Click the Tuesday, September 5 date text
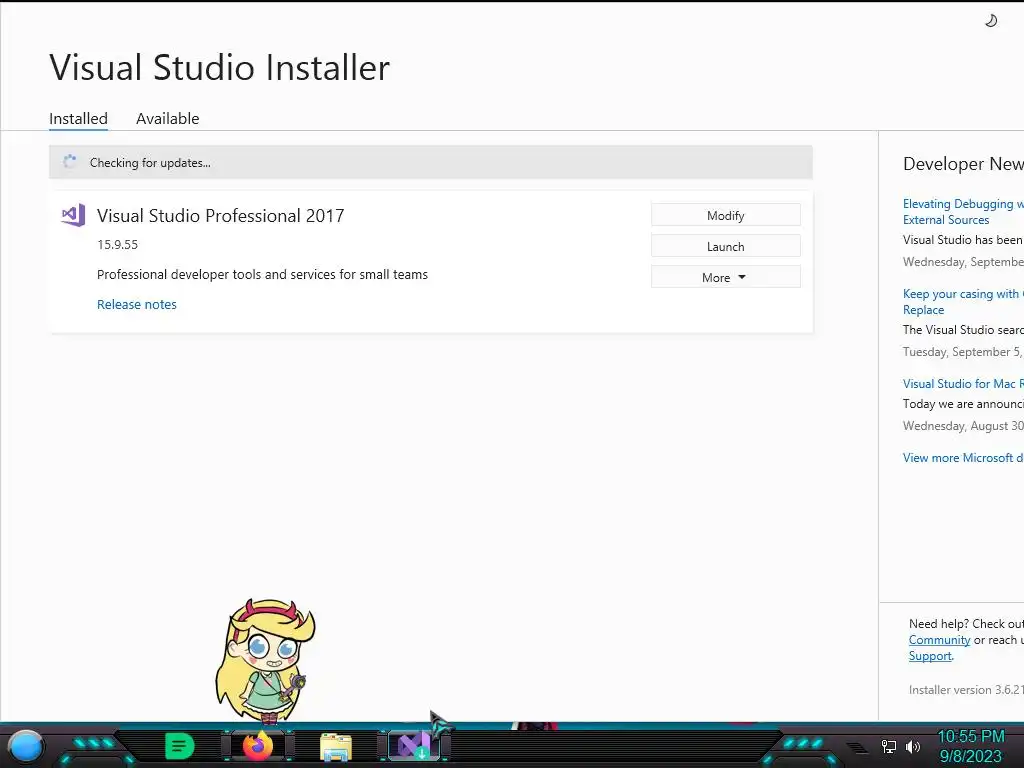The width and height of the screenshot is (1024, 768). (963, 352)
